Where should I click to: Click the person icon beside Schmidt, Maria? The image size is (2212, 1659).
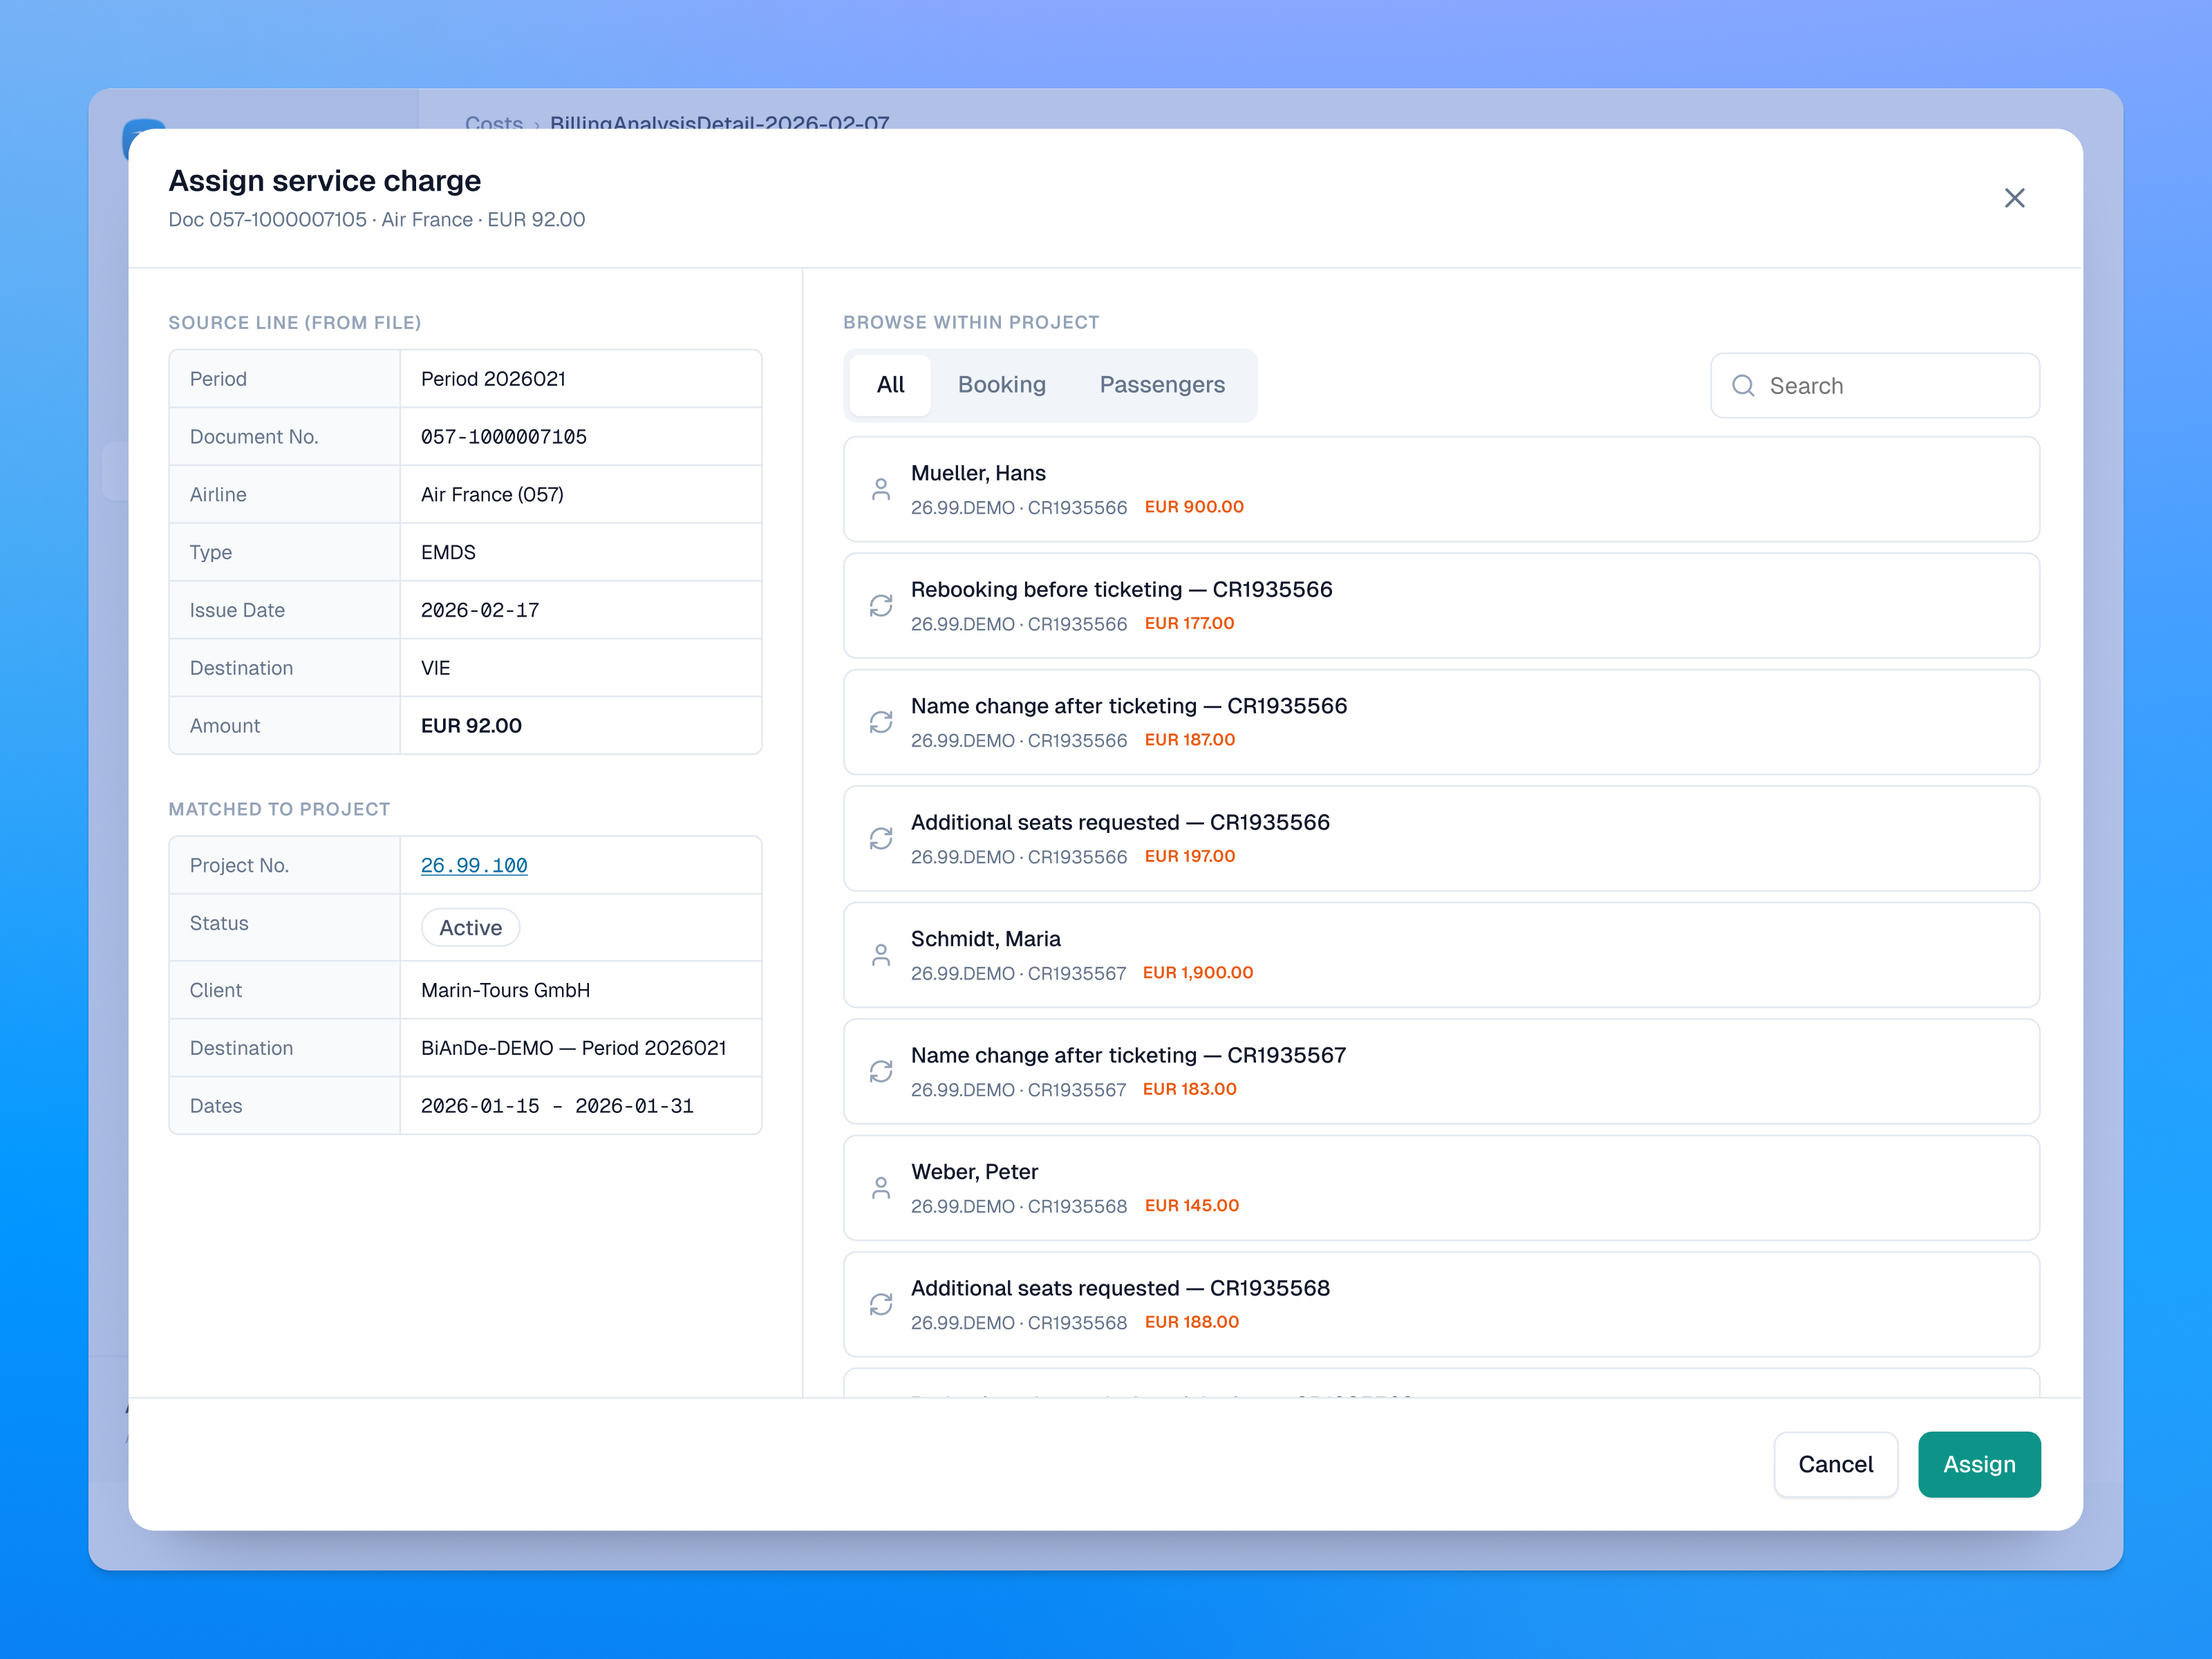coord(881,955)
